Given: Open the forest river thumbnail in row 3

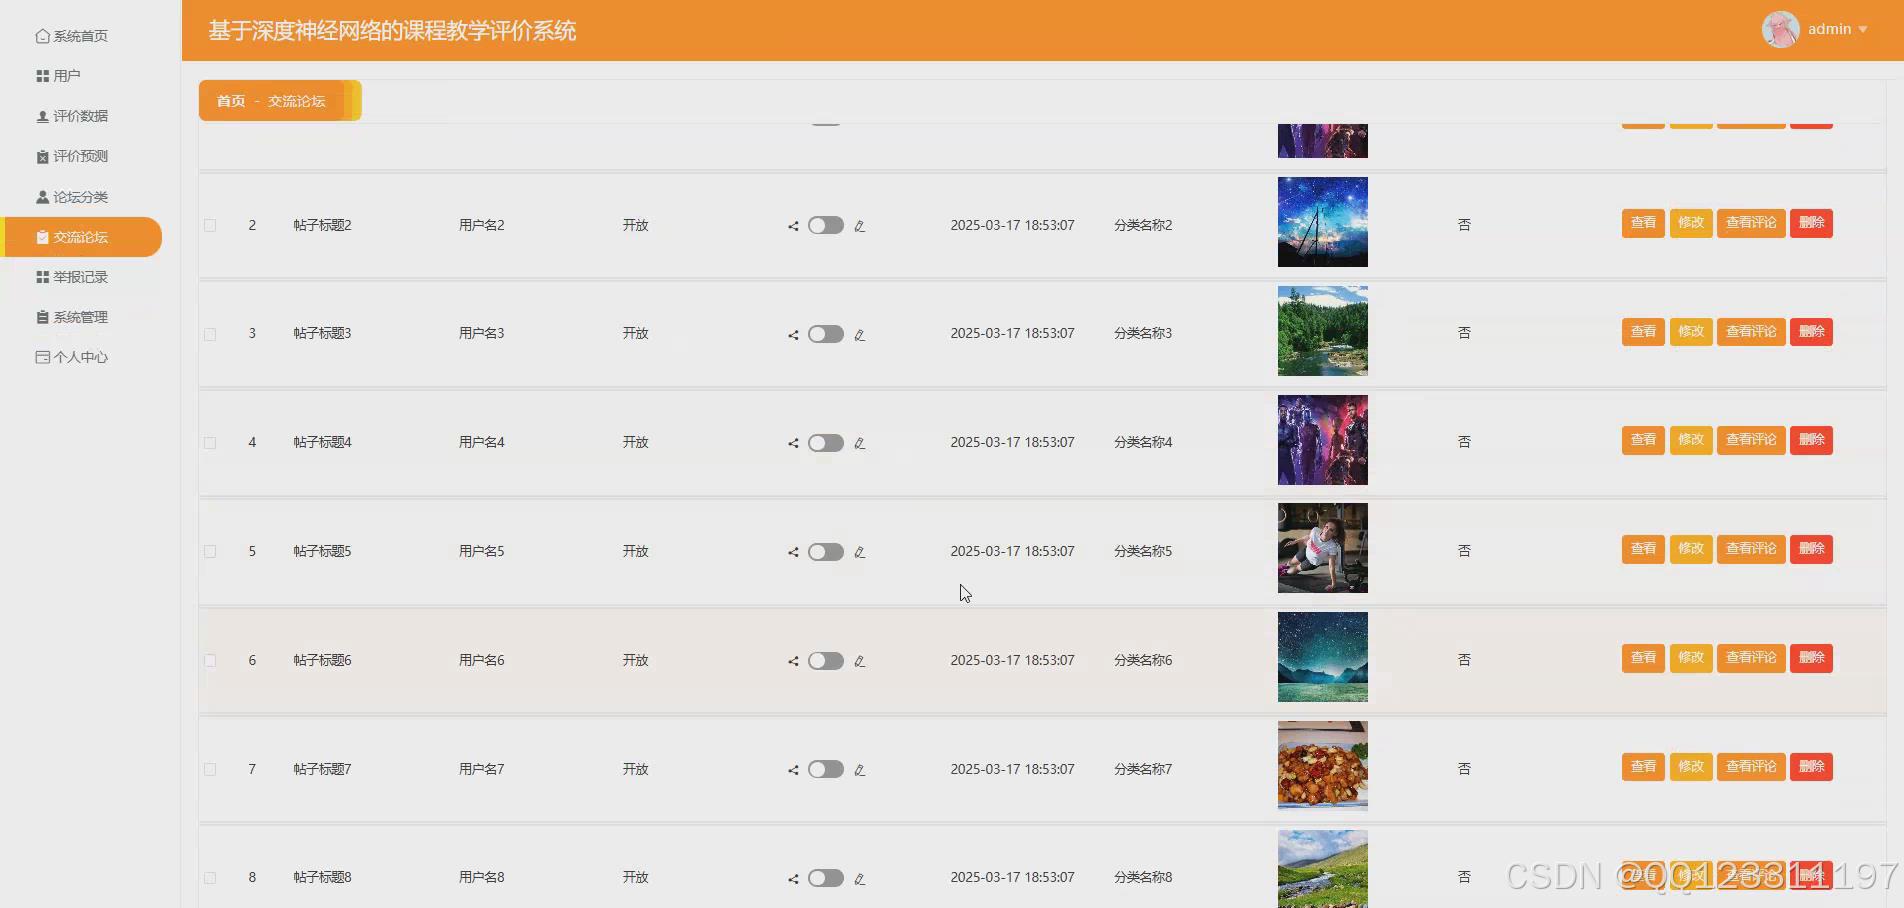Looking at the screenshot, I should click(1322, 331).
